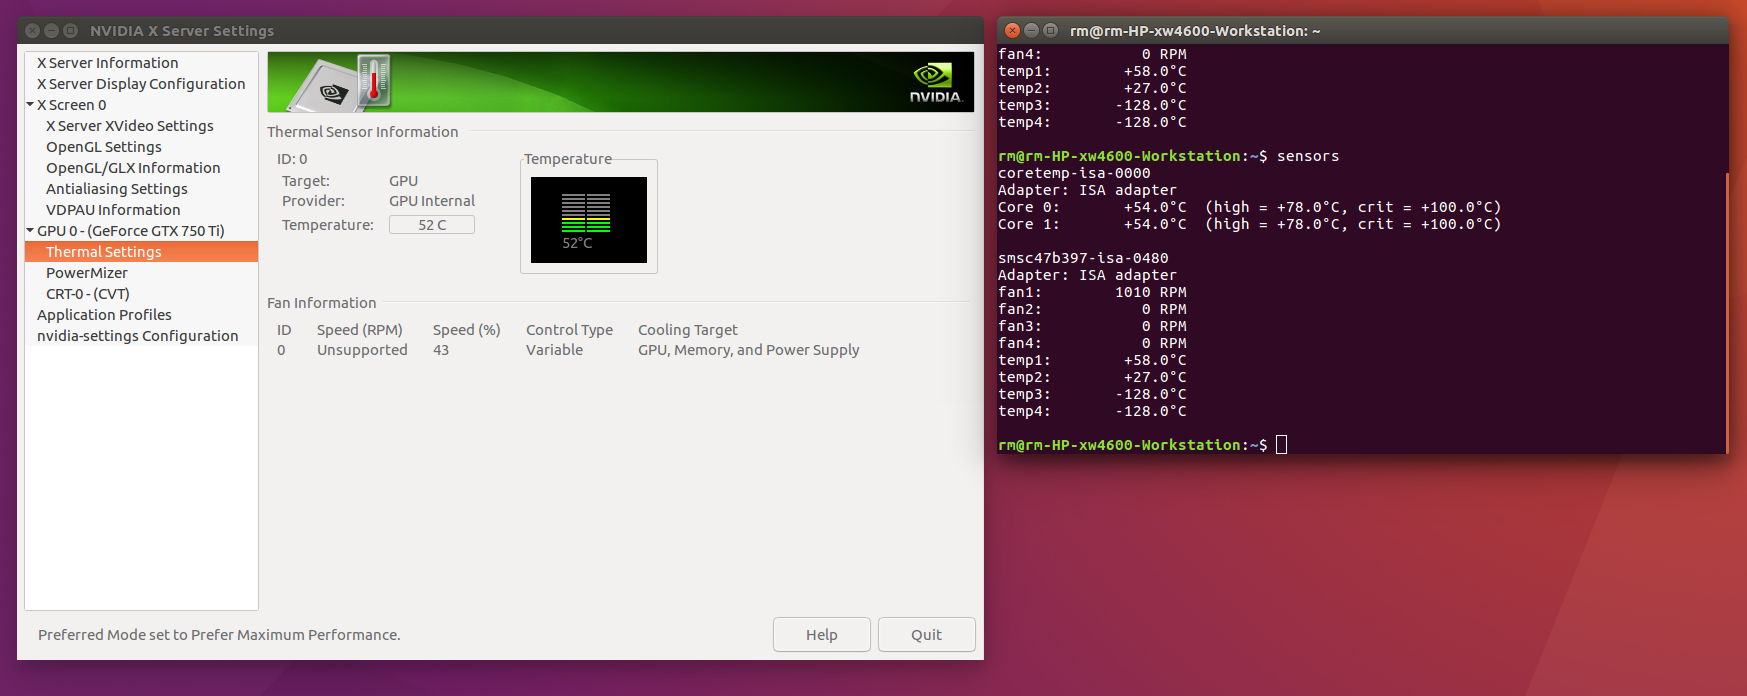The height and width of the screenshot is (696, 1747).
Task: Close the NVIDIA X Server Settings window
Action: pos(32,31)
